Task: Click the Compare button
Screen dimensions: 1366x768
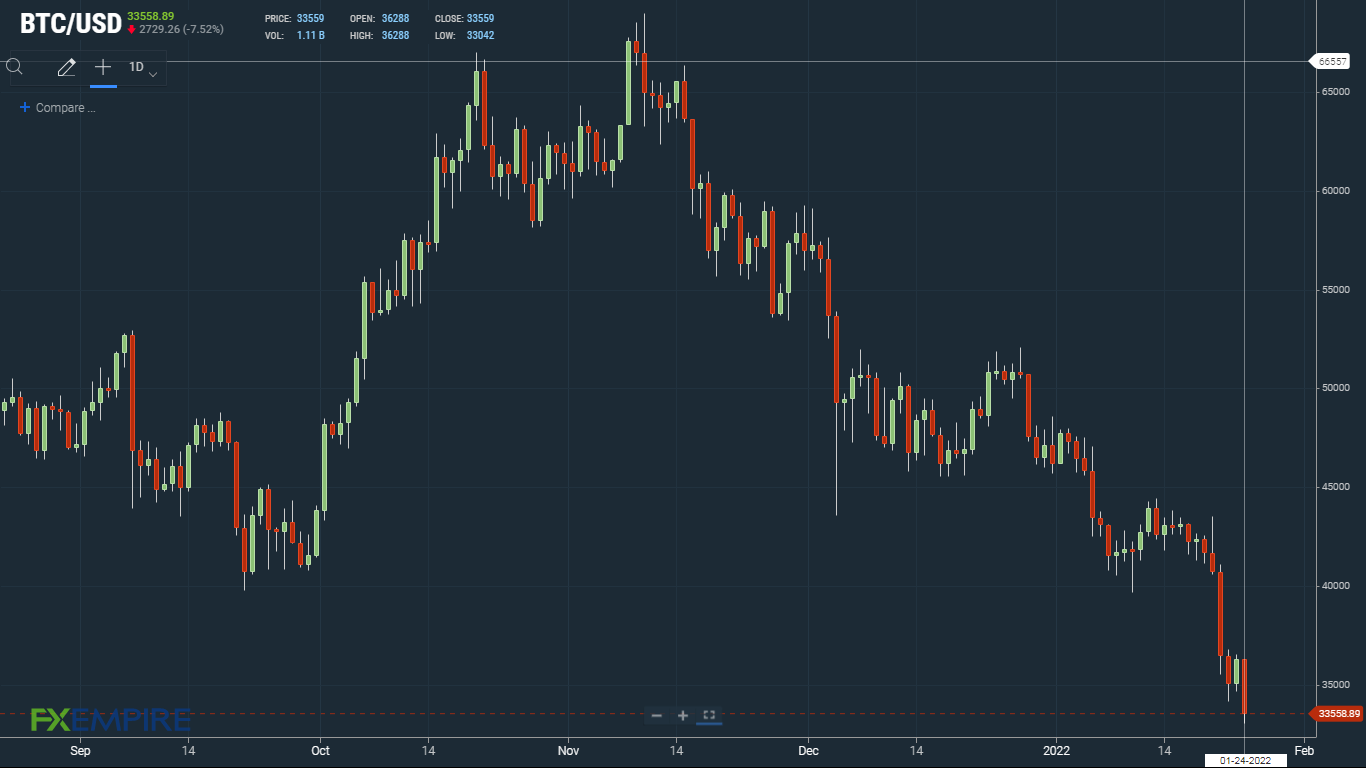Action: click(x=58, y=108)
